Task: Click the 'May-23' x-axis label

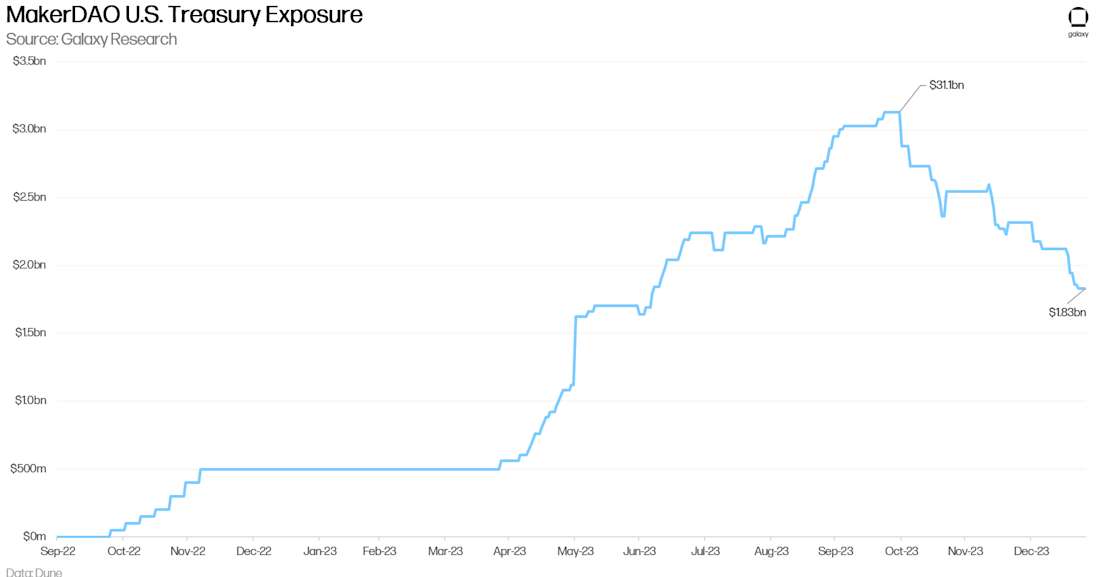Action: click(x=575, y=552)
